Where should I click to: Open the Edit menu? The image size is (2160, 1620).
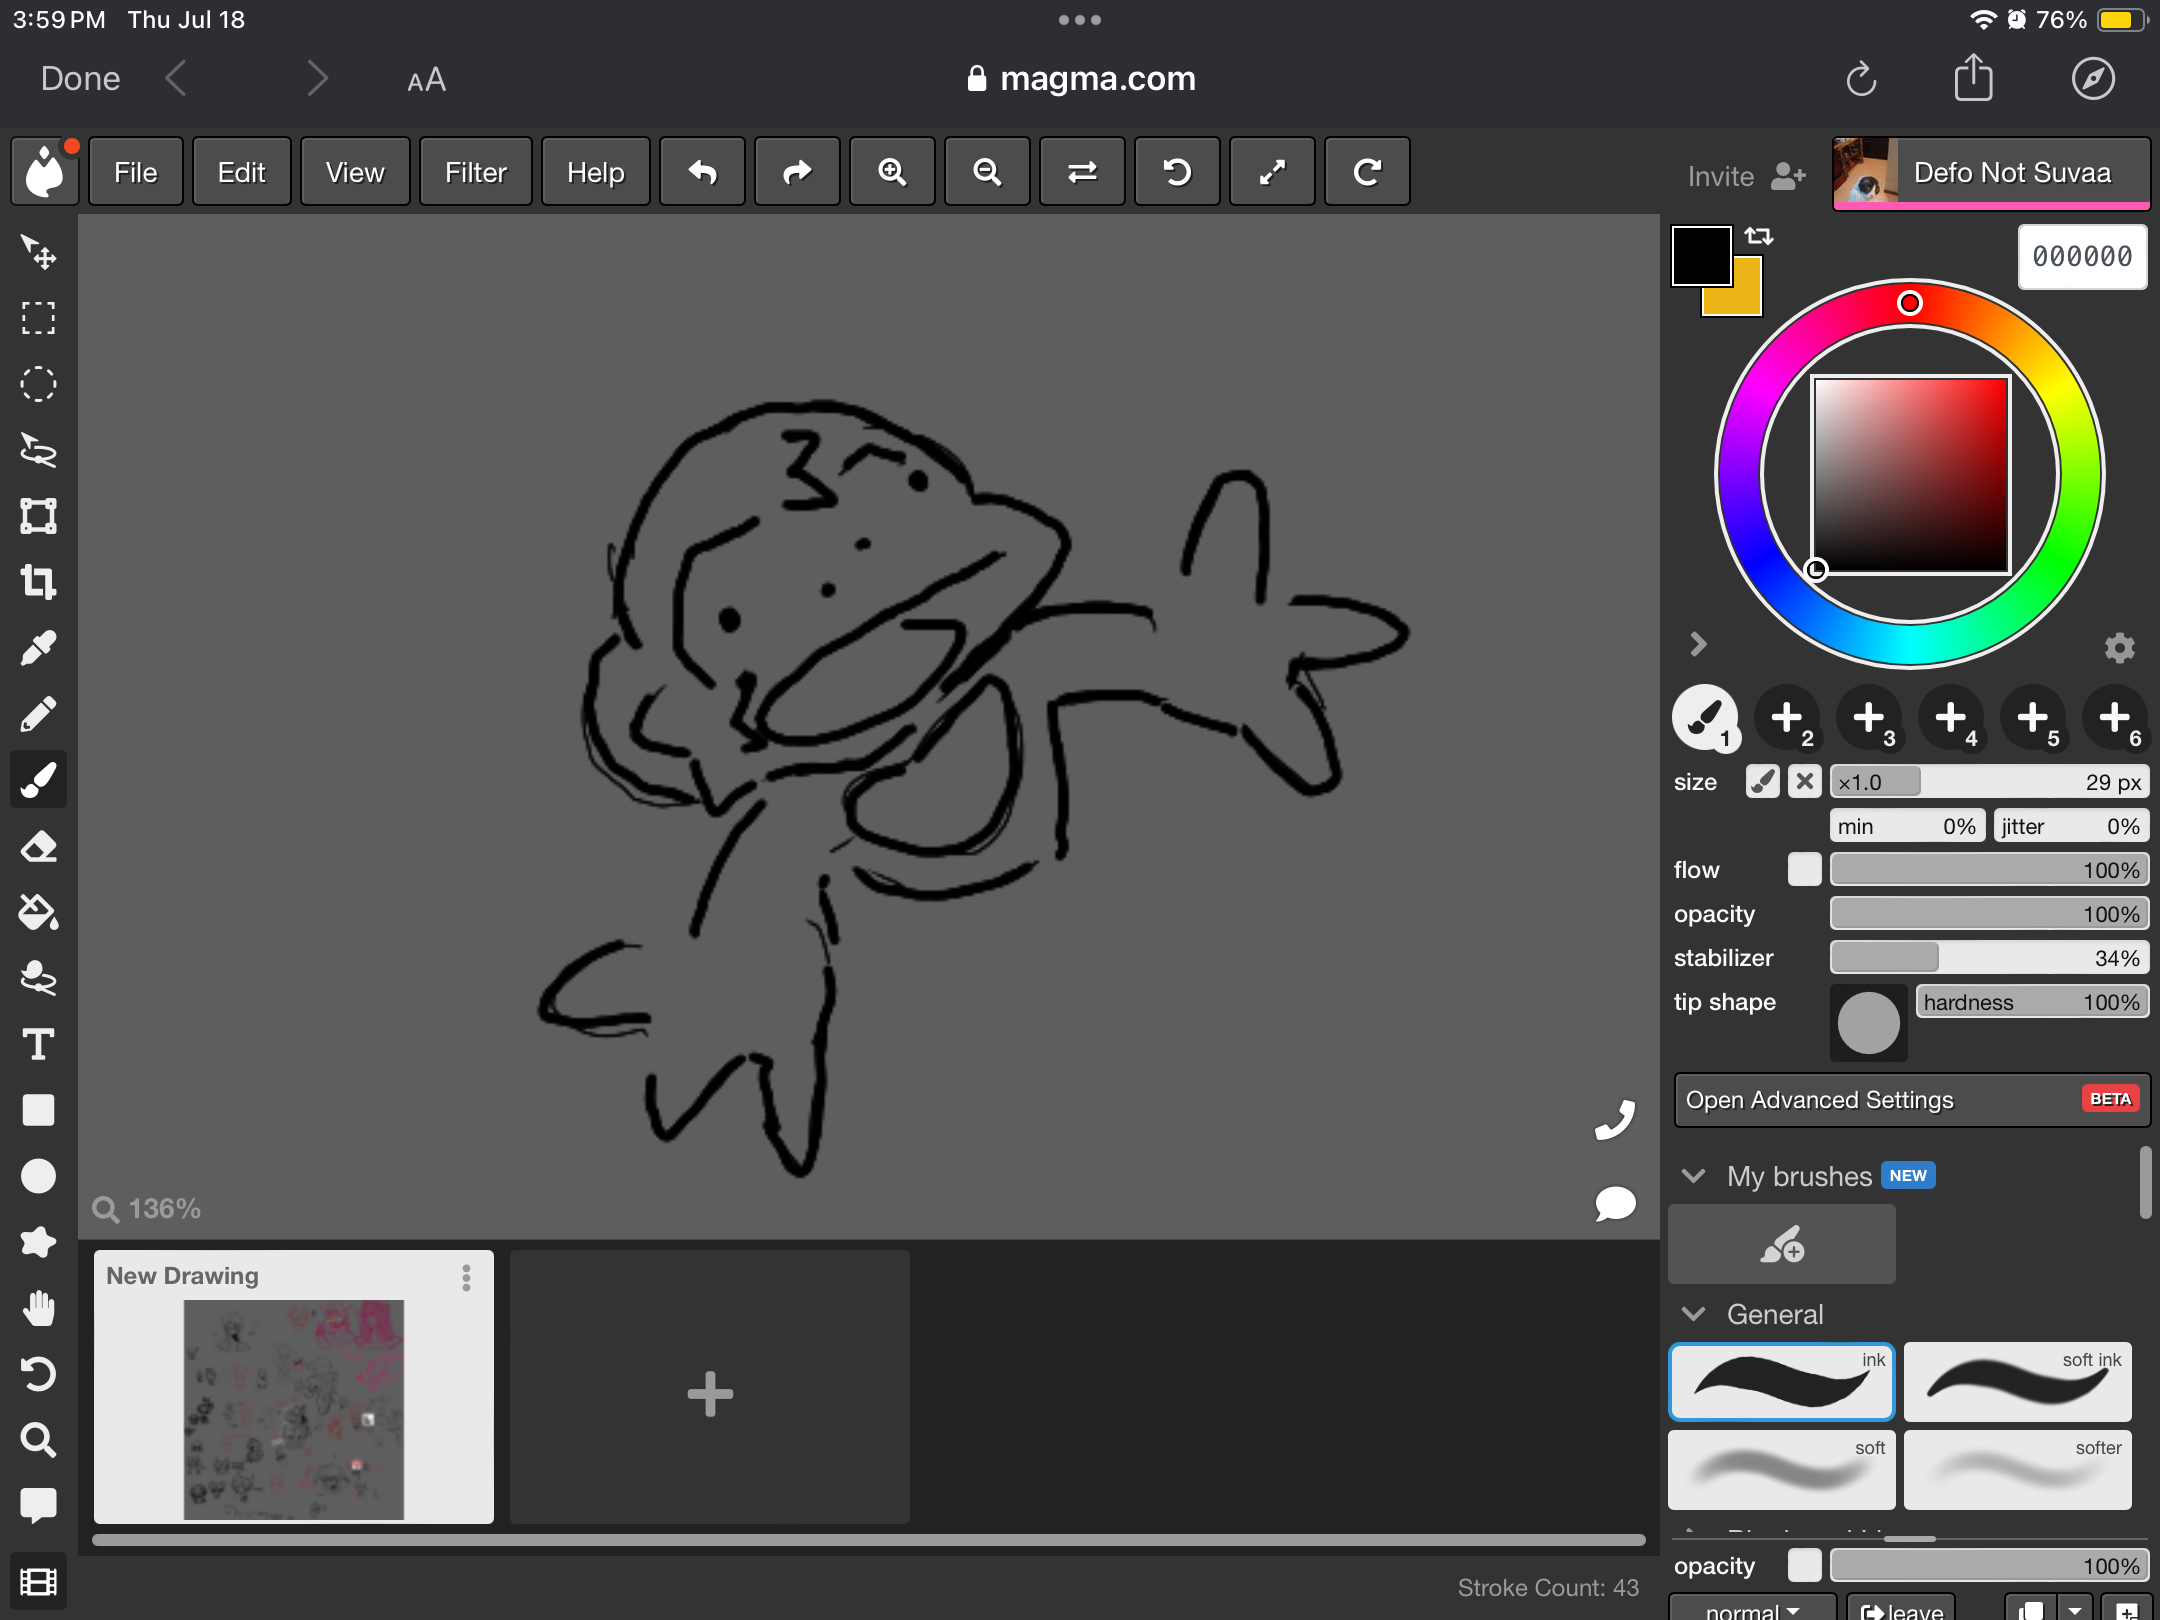[242, 172]
